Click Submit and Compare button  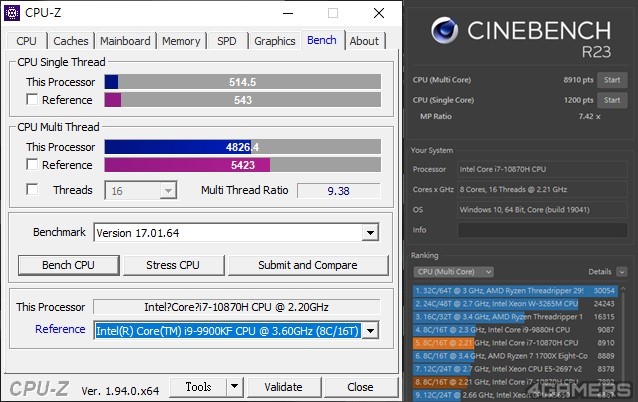pyautogui.click(x=308, y=265)
